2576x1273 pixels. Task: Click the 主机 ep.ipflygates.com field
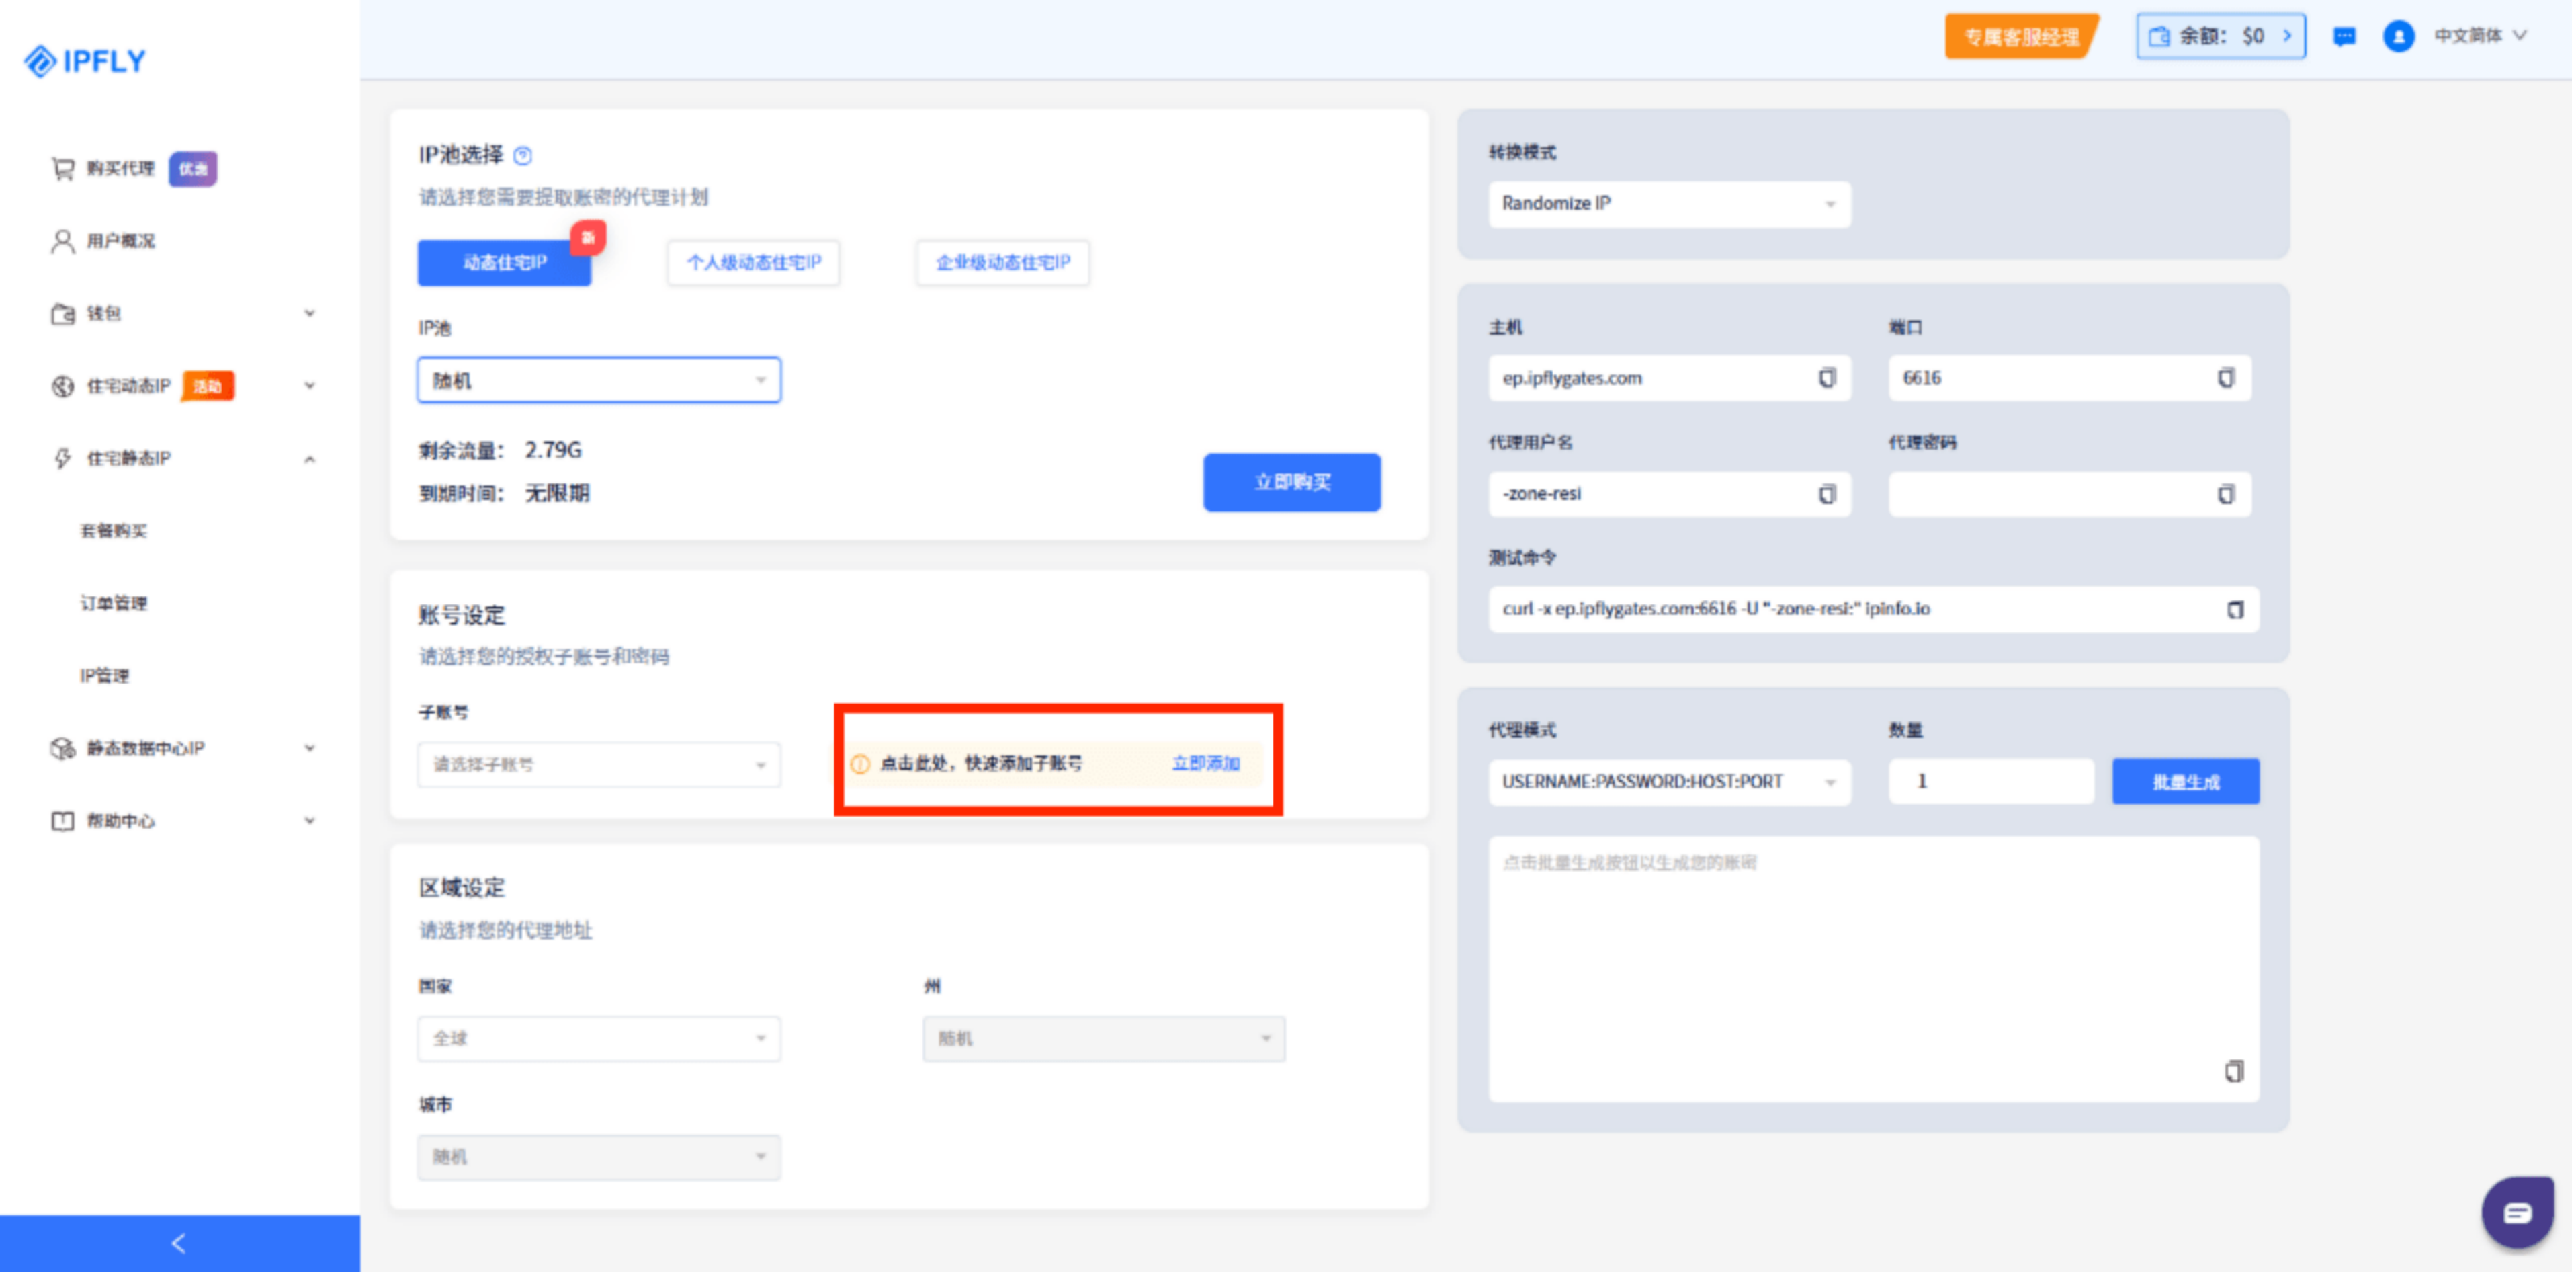click(x=1669, y=378)
